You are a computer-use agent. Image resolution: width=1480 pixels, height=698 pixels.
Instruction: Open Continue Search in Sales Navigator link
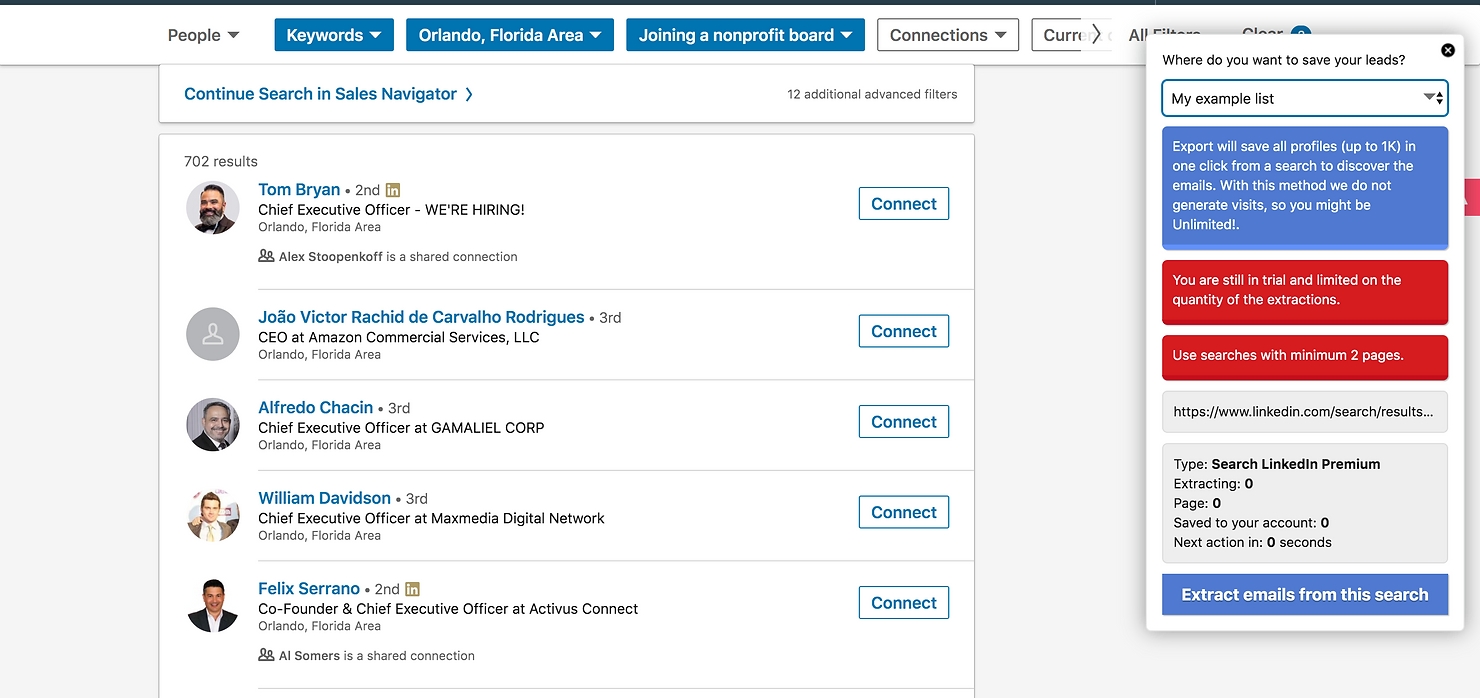(328, 94)
